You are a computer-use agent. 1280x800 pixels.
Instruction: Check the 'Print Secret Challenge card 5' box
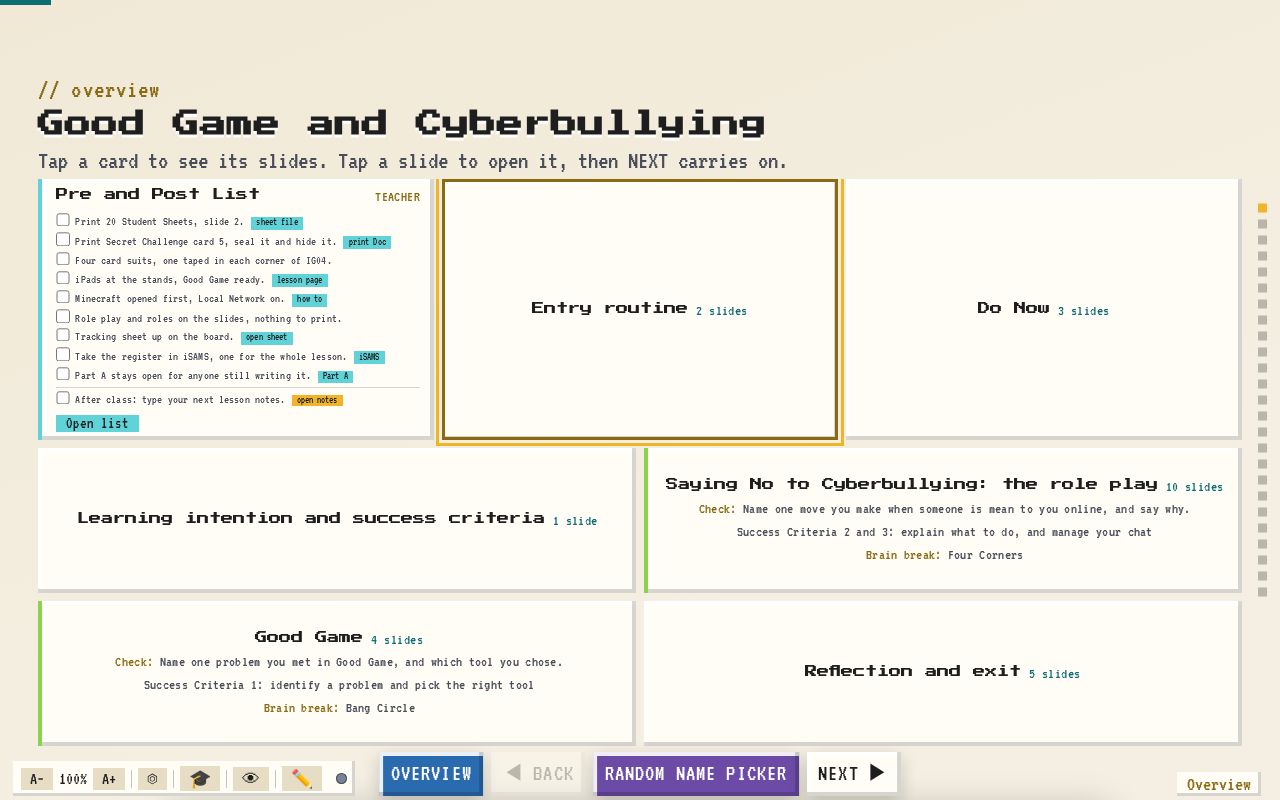63,240
